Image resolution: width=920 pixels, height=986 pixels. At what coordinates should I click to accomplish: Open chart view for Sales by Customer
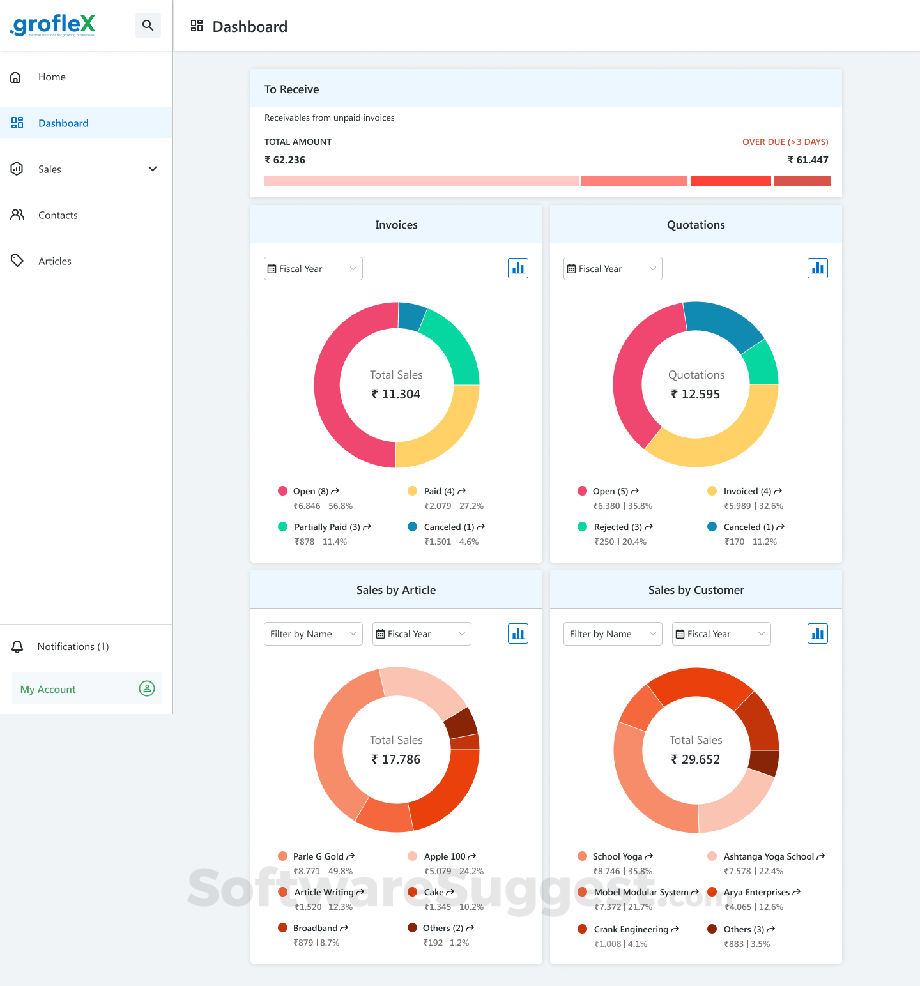point(818,633)
